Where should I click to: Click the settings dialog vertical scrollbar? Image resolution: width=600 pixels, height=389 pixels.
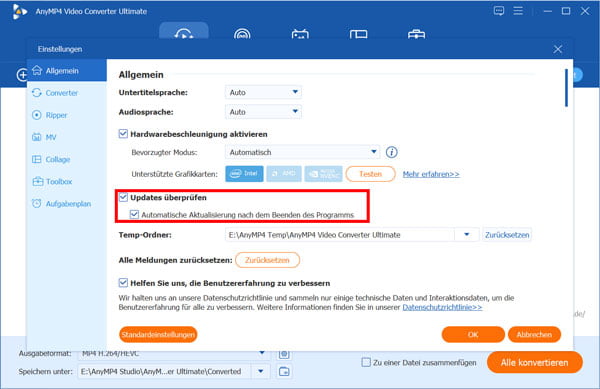point(566,88)
